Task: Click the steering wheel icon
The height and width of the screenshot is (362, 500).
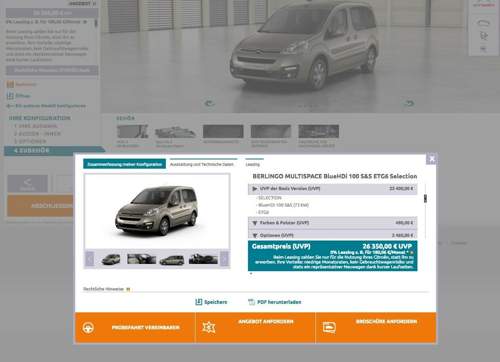Action: pyautogui.click(x=88, y=328)
